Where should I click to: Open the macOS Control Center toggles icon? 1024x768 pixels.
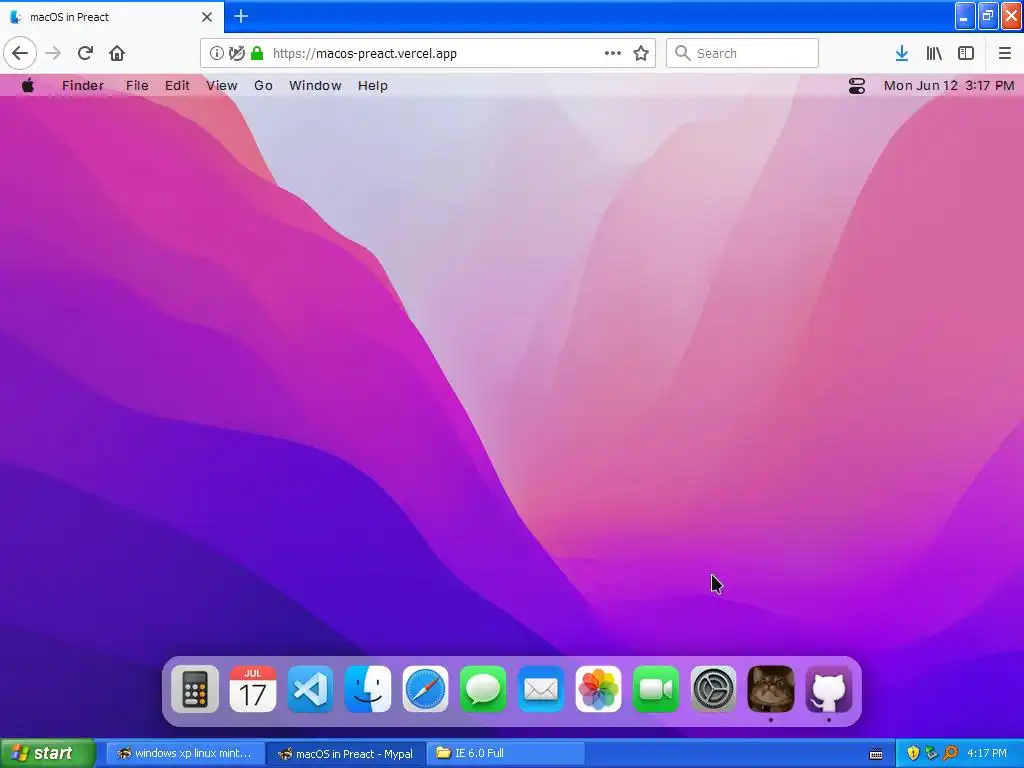pyautogui.click(x=856, y=86)
